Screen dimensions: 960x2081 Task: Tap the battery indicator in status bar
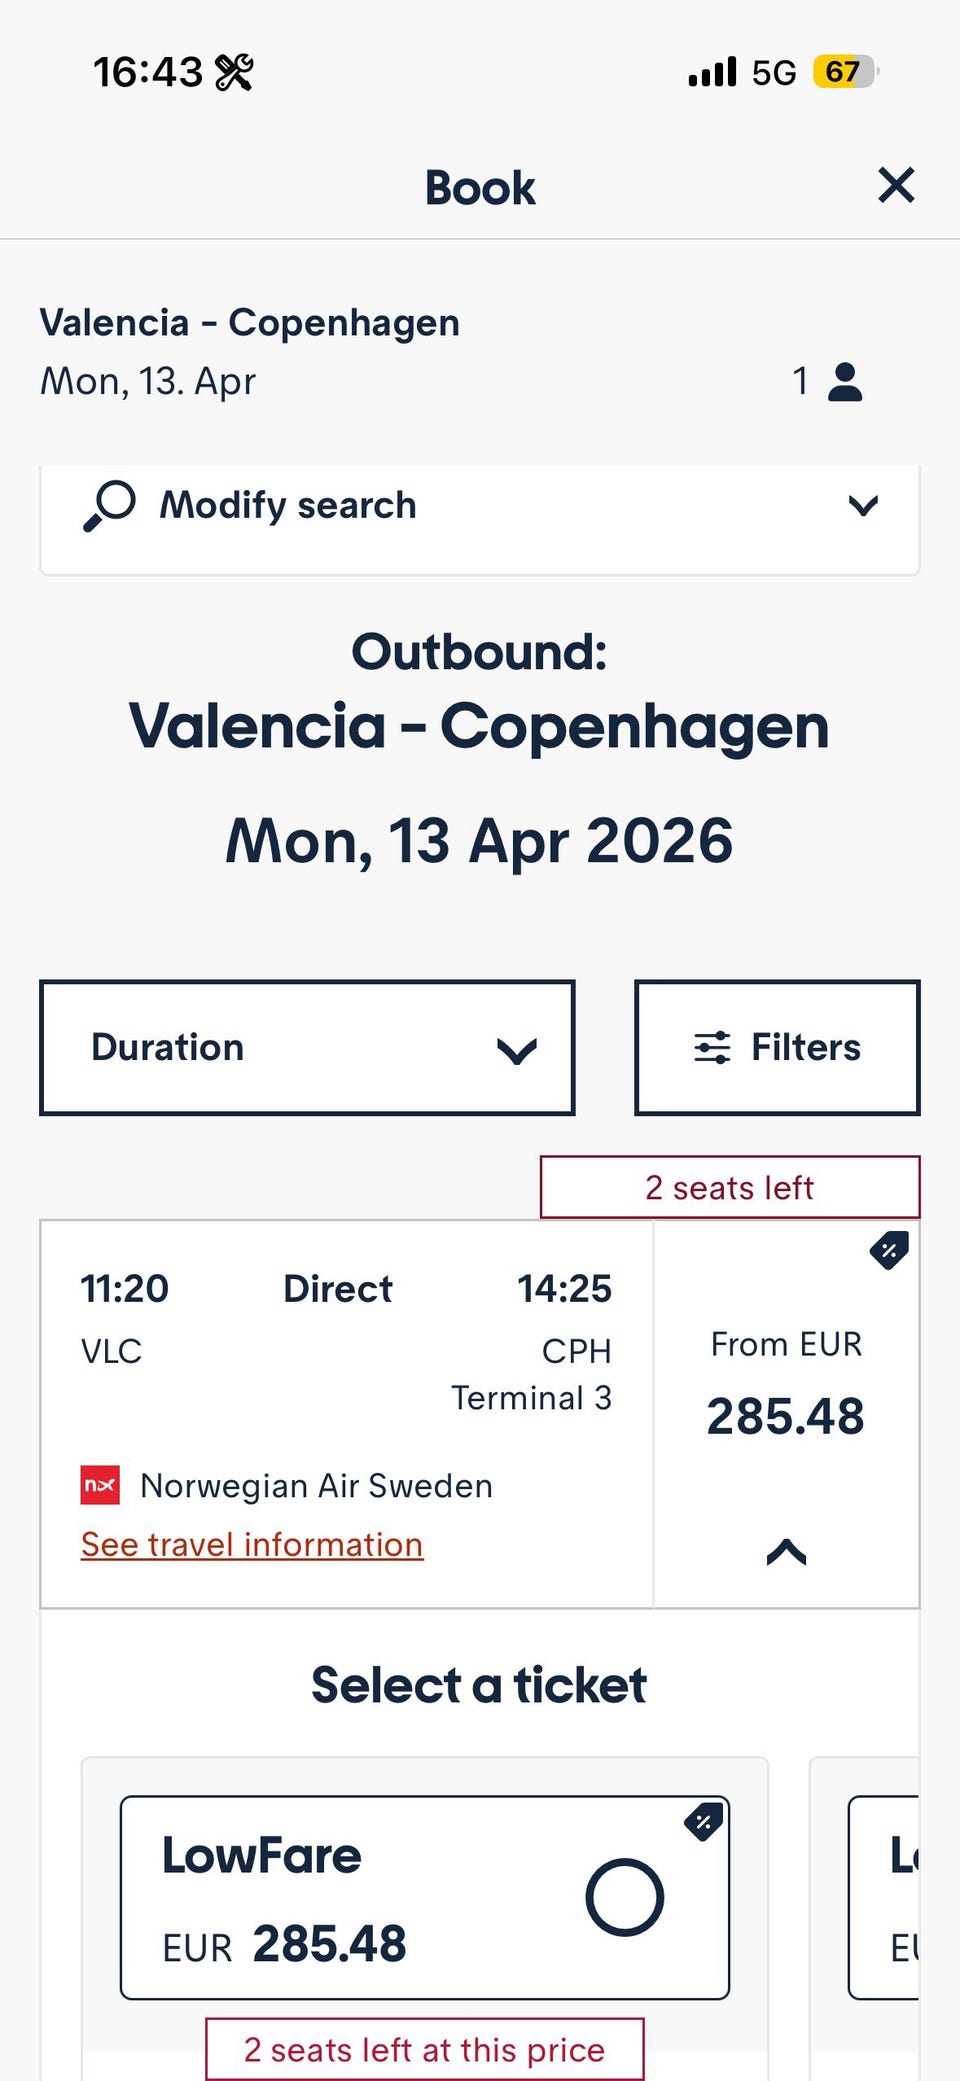tap(843, 72)
